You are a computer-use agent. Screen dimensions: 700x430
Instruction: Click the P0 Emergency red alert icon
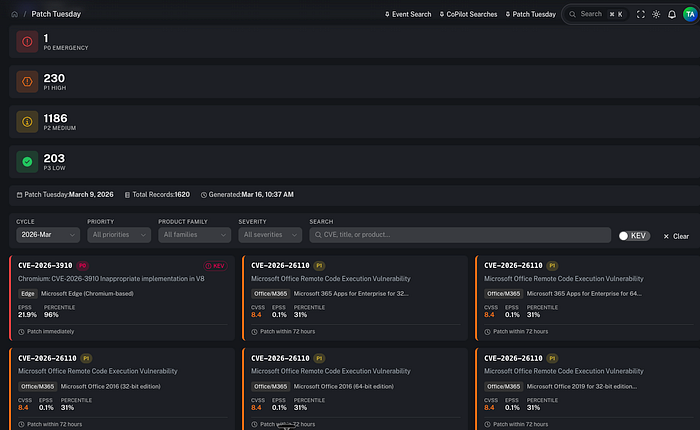(27, 42)
